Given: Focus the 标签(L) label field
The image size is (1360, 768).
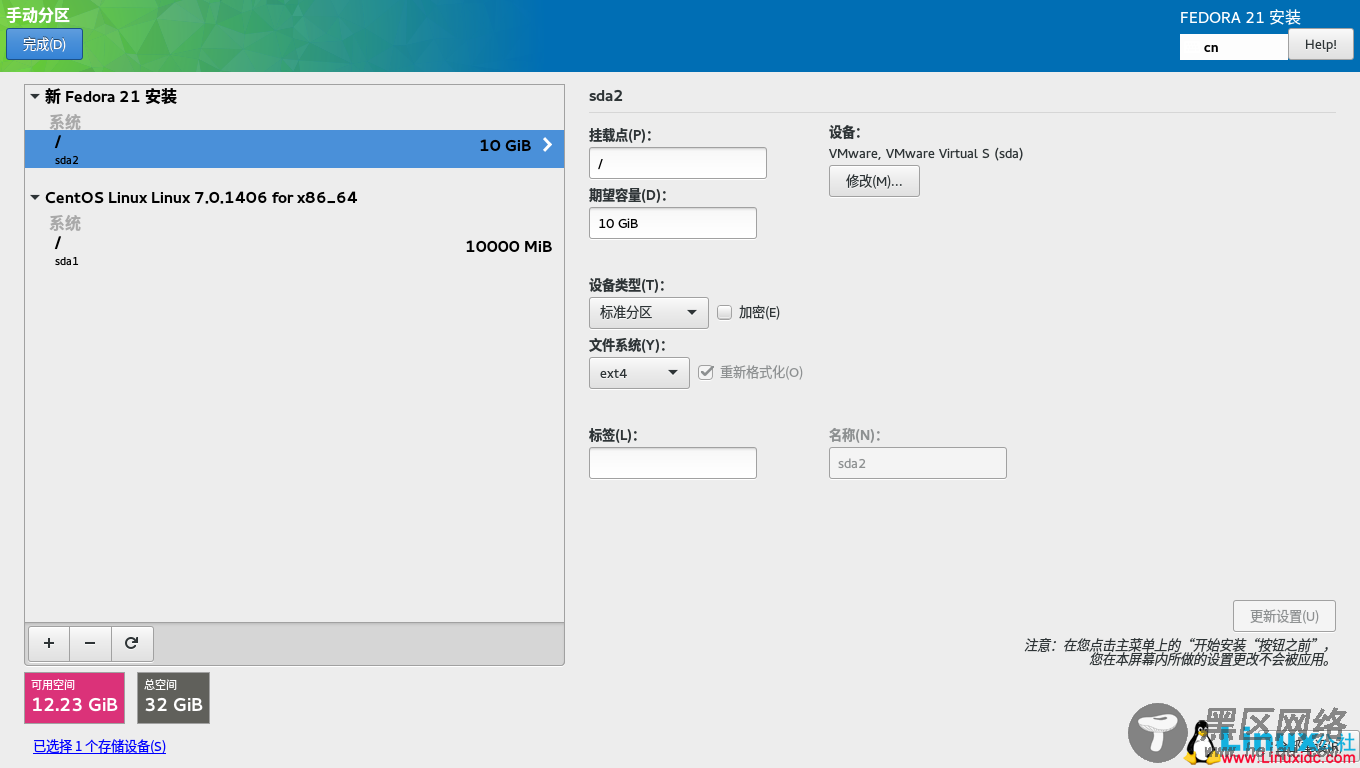Looking at the screenshot, I should [672, 463].
